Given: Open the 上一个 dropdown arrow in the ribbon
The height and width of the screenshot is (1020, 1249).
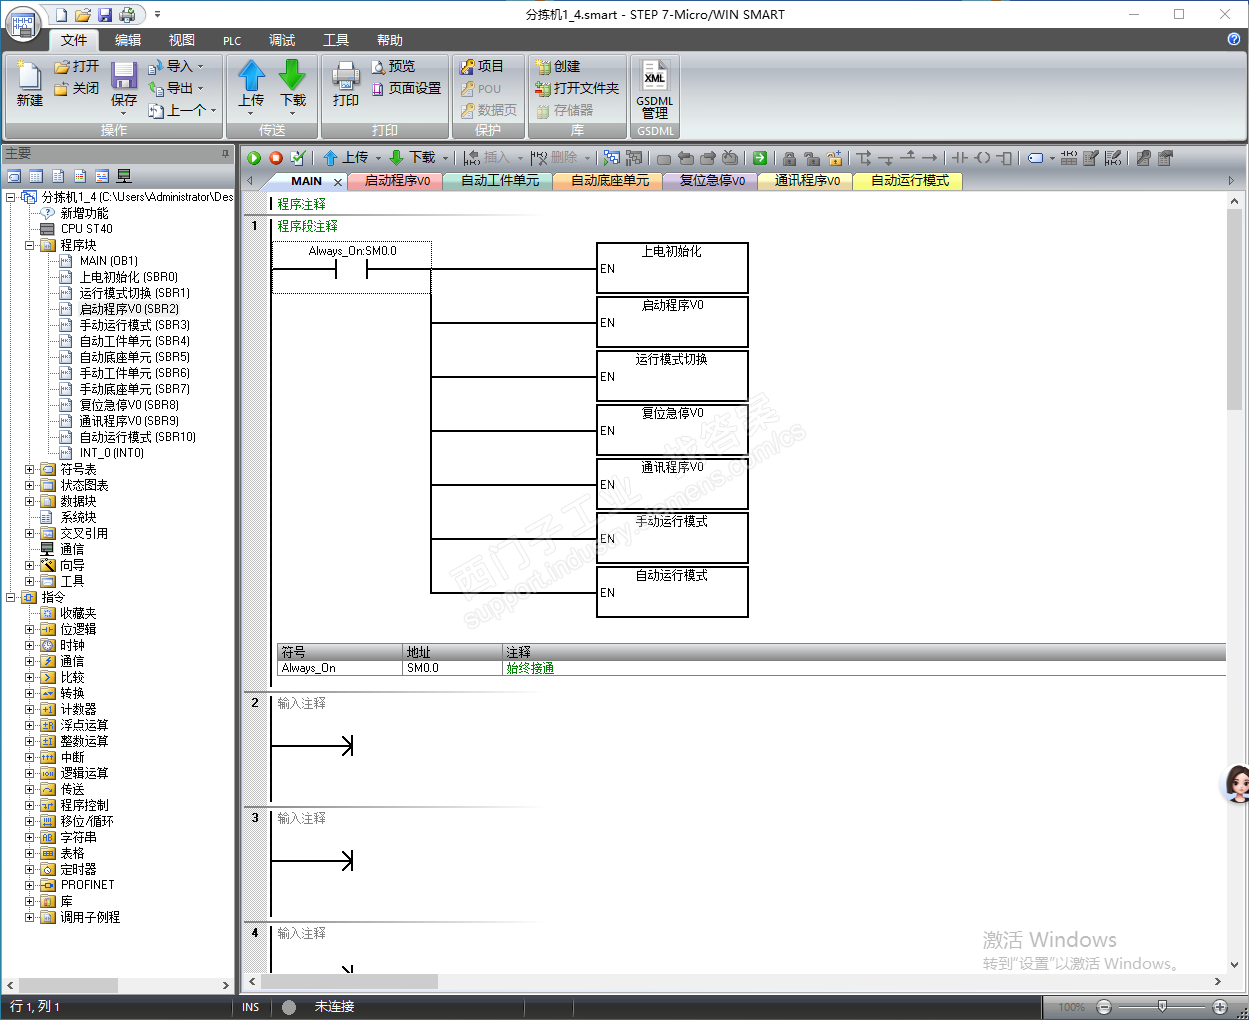Looking at the screenshot, I should (x=213, y=110).
